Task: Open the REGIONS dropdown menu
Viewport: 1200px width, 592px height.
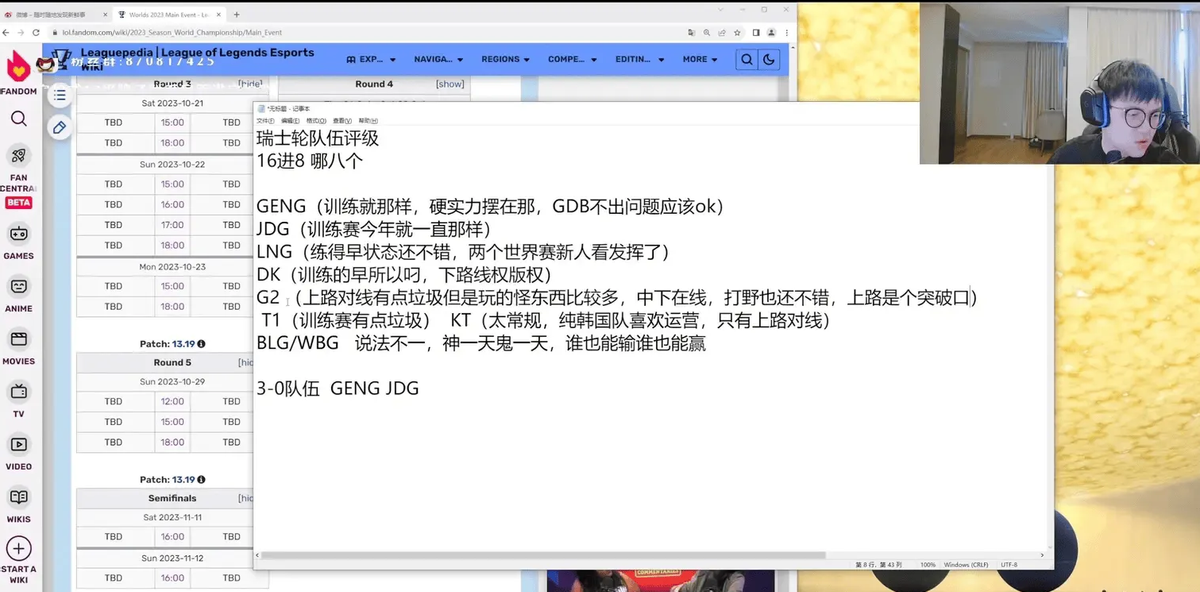Action: pos(505,59)
